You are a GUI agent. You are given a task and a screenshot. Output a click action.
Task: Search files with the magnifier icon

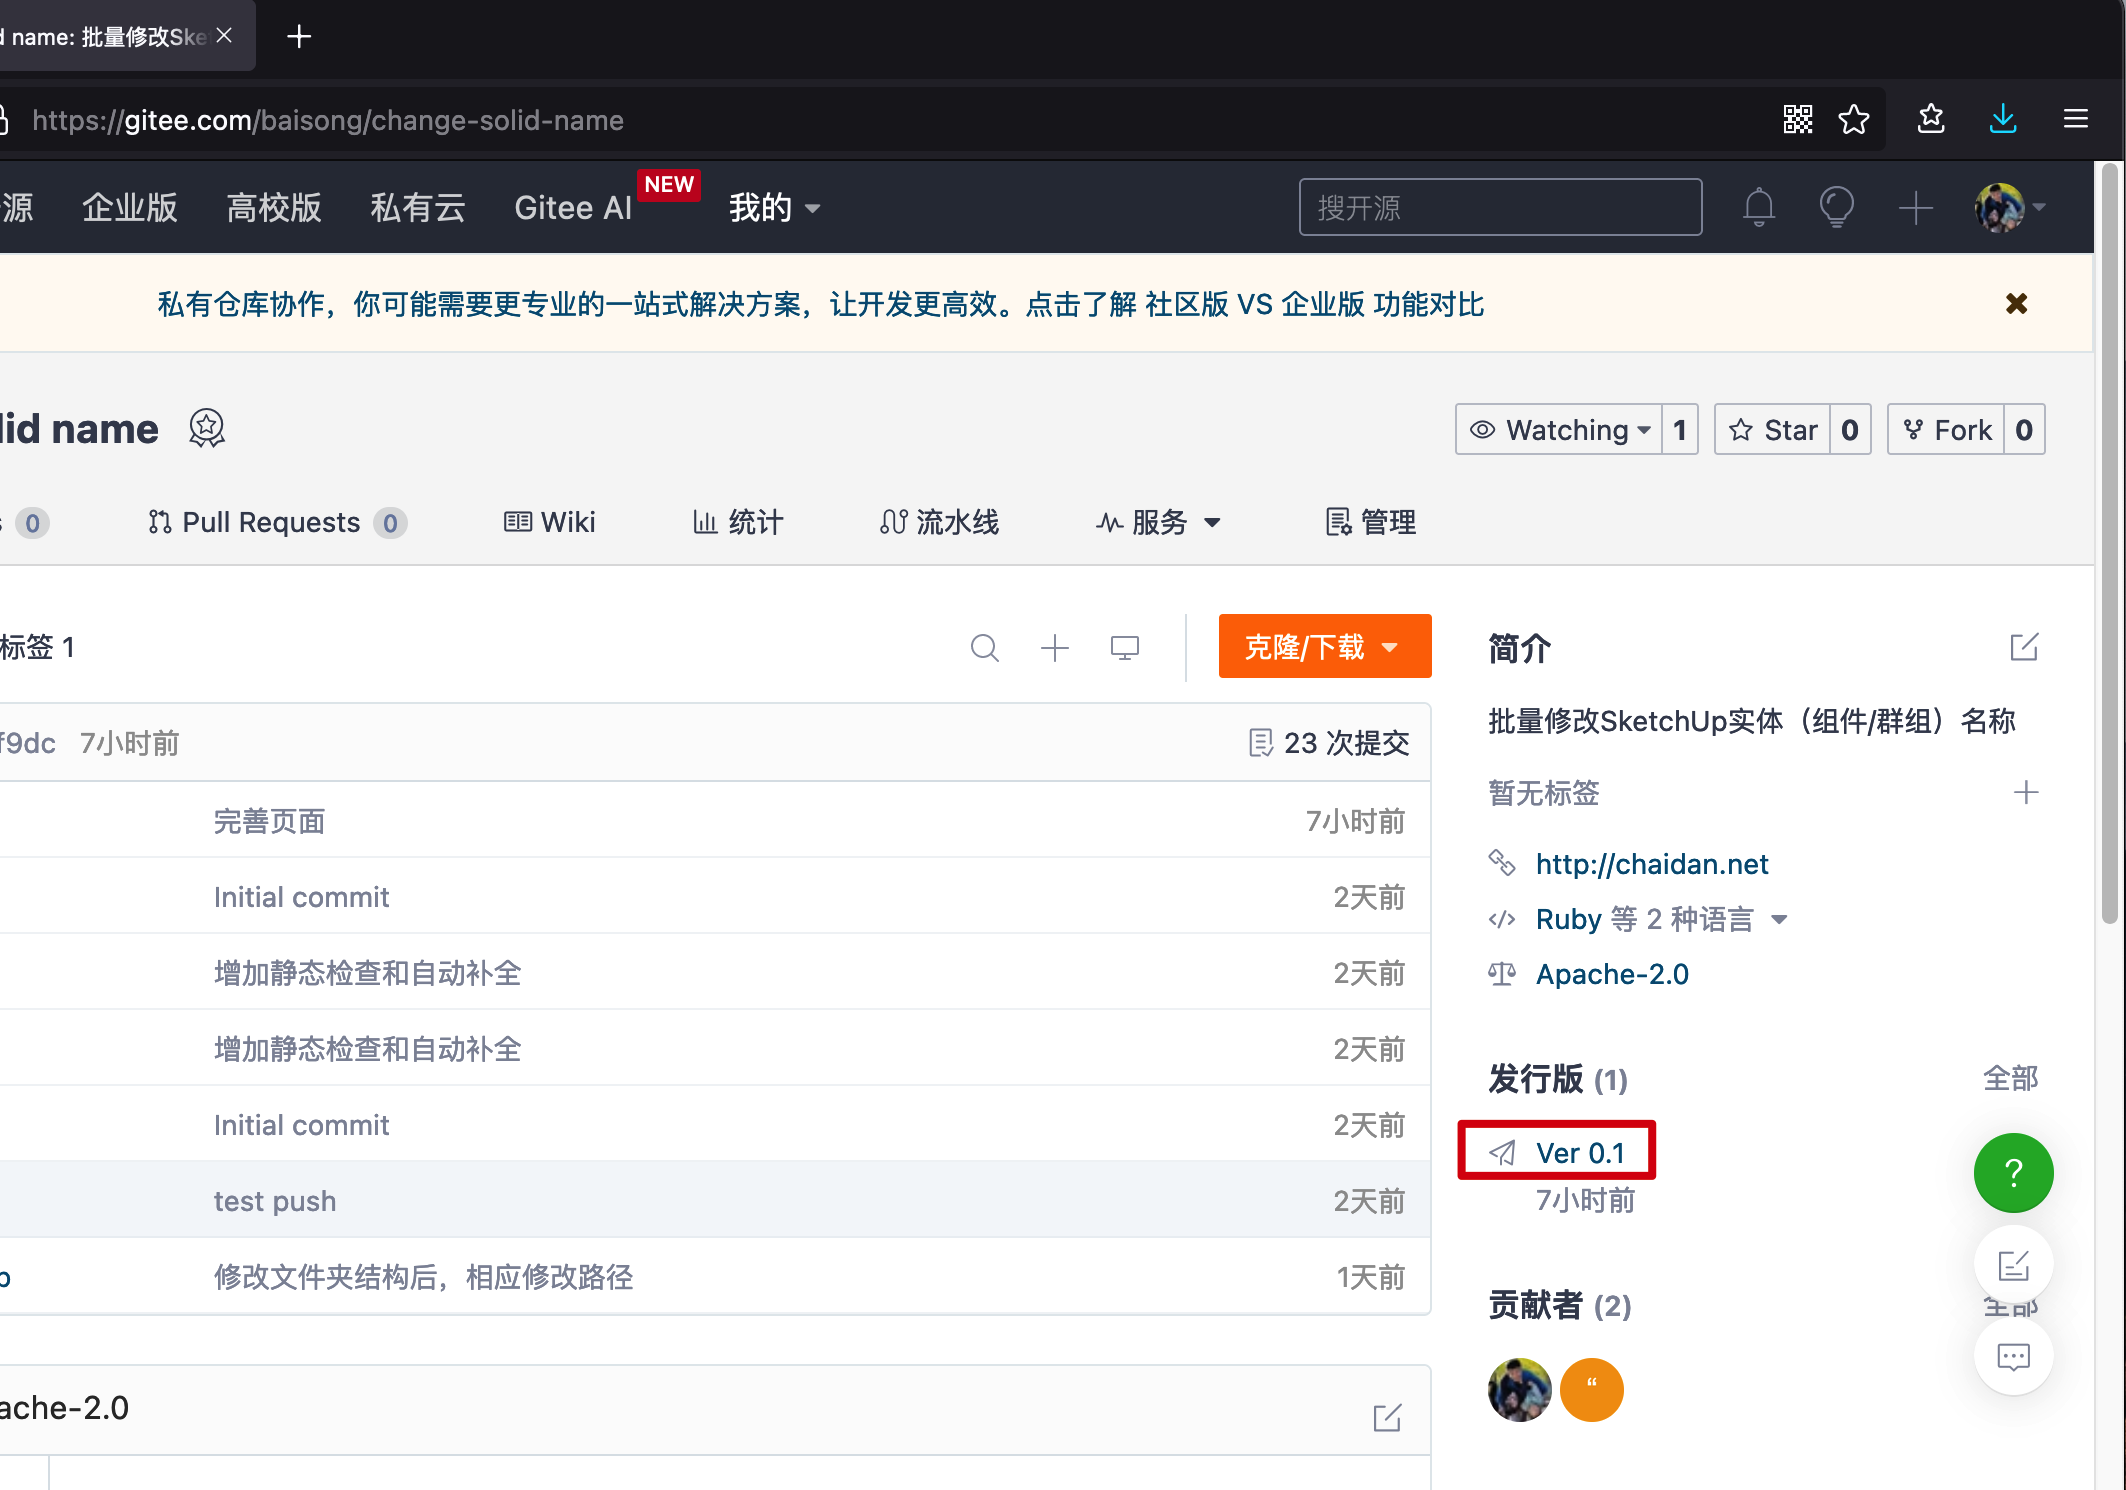985,648
